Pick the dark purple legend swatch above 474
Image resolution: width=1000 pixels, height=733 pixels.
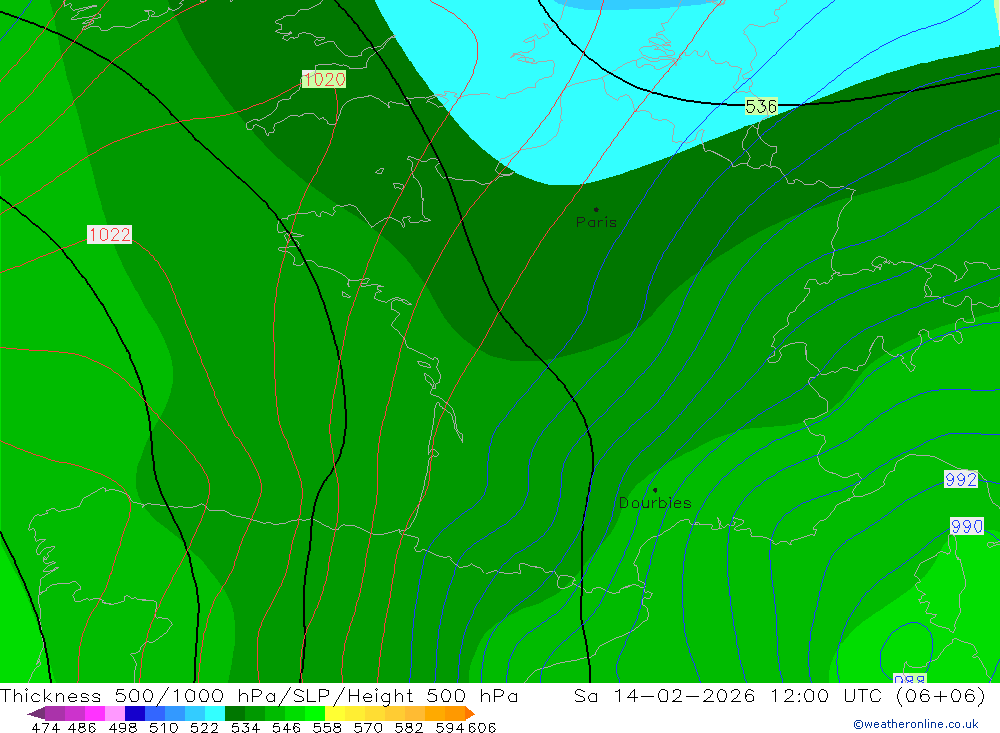pyautogui.click(x=54, y=713)
